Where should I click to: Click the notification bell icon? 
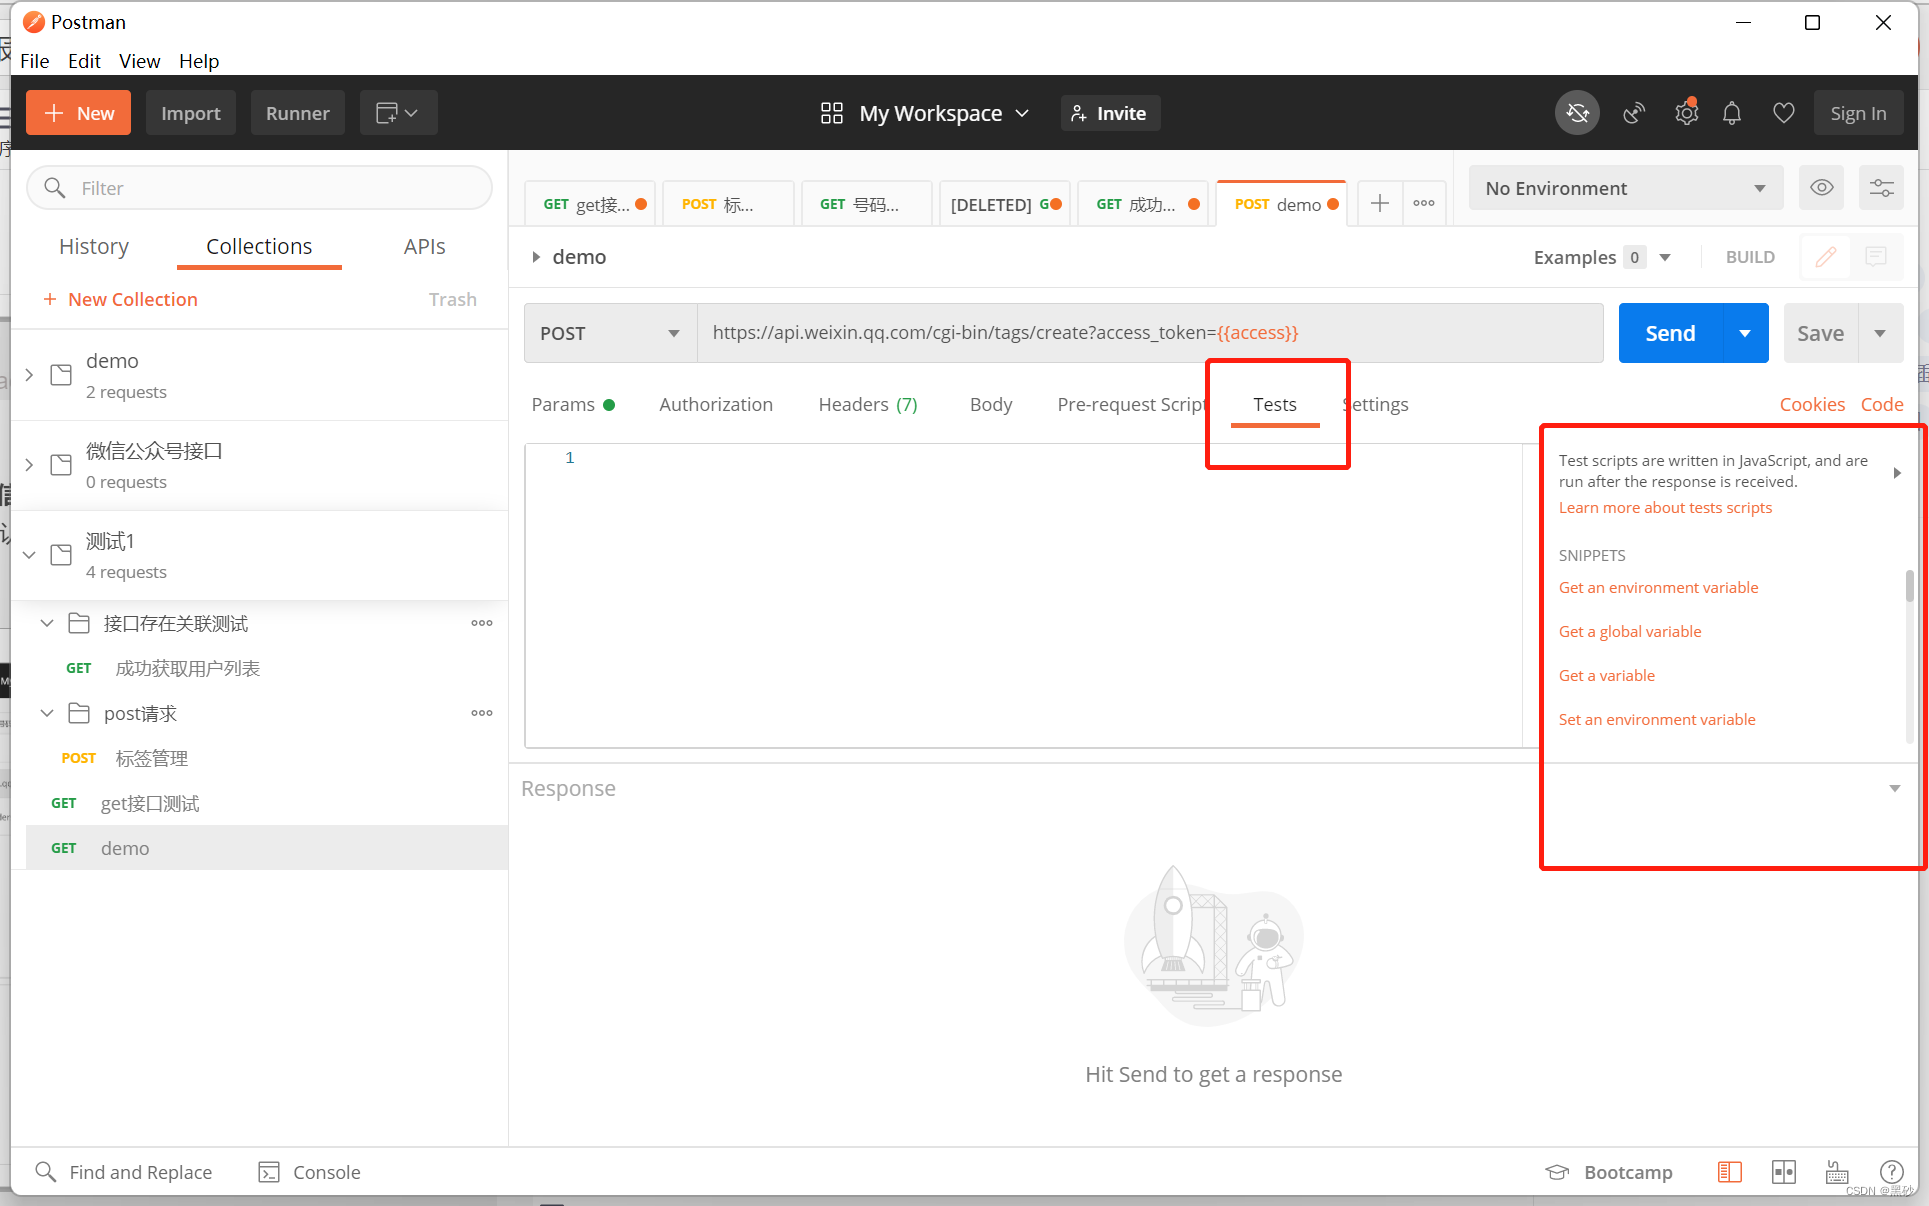click(x=1735, y=113)
